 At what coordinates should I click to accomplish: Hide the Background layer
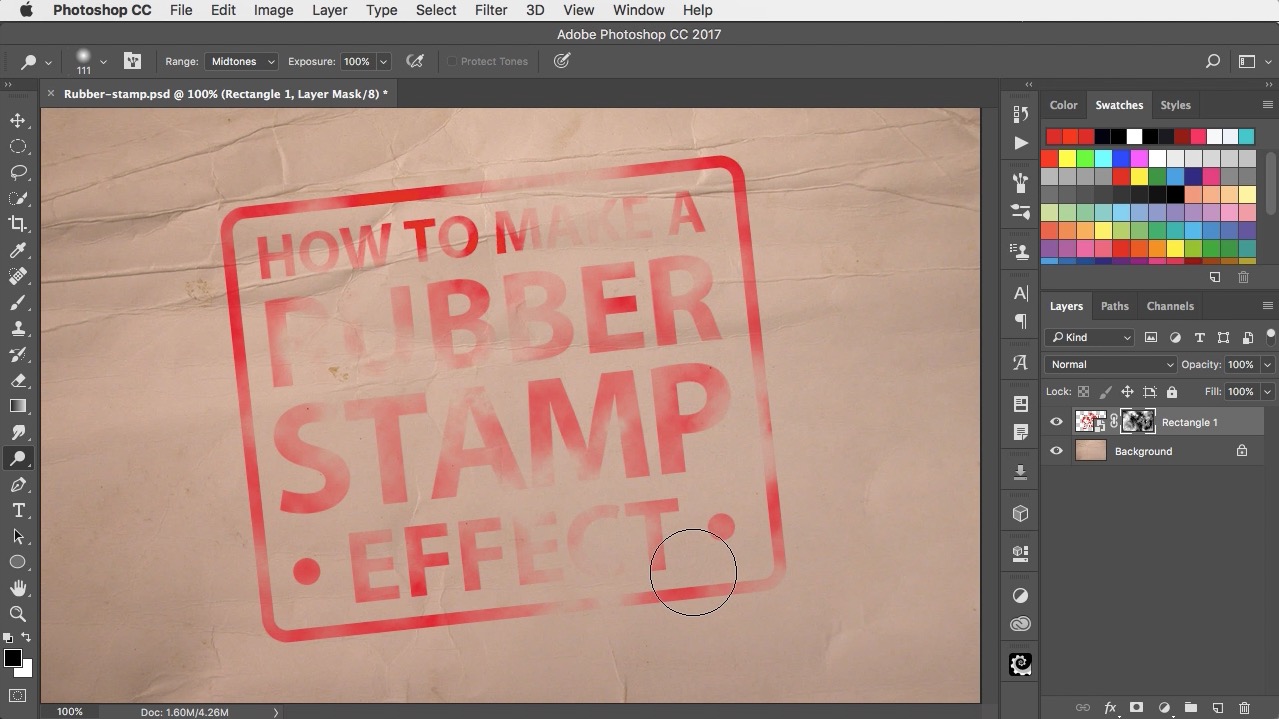(x=1056, y=451)
